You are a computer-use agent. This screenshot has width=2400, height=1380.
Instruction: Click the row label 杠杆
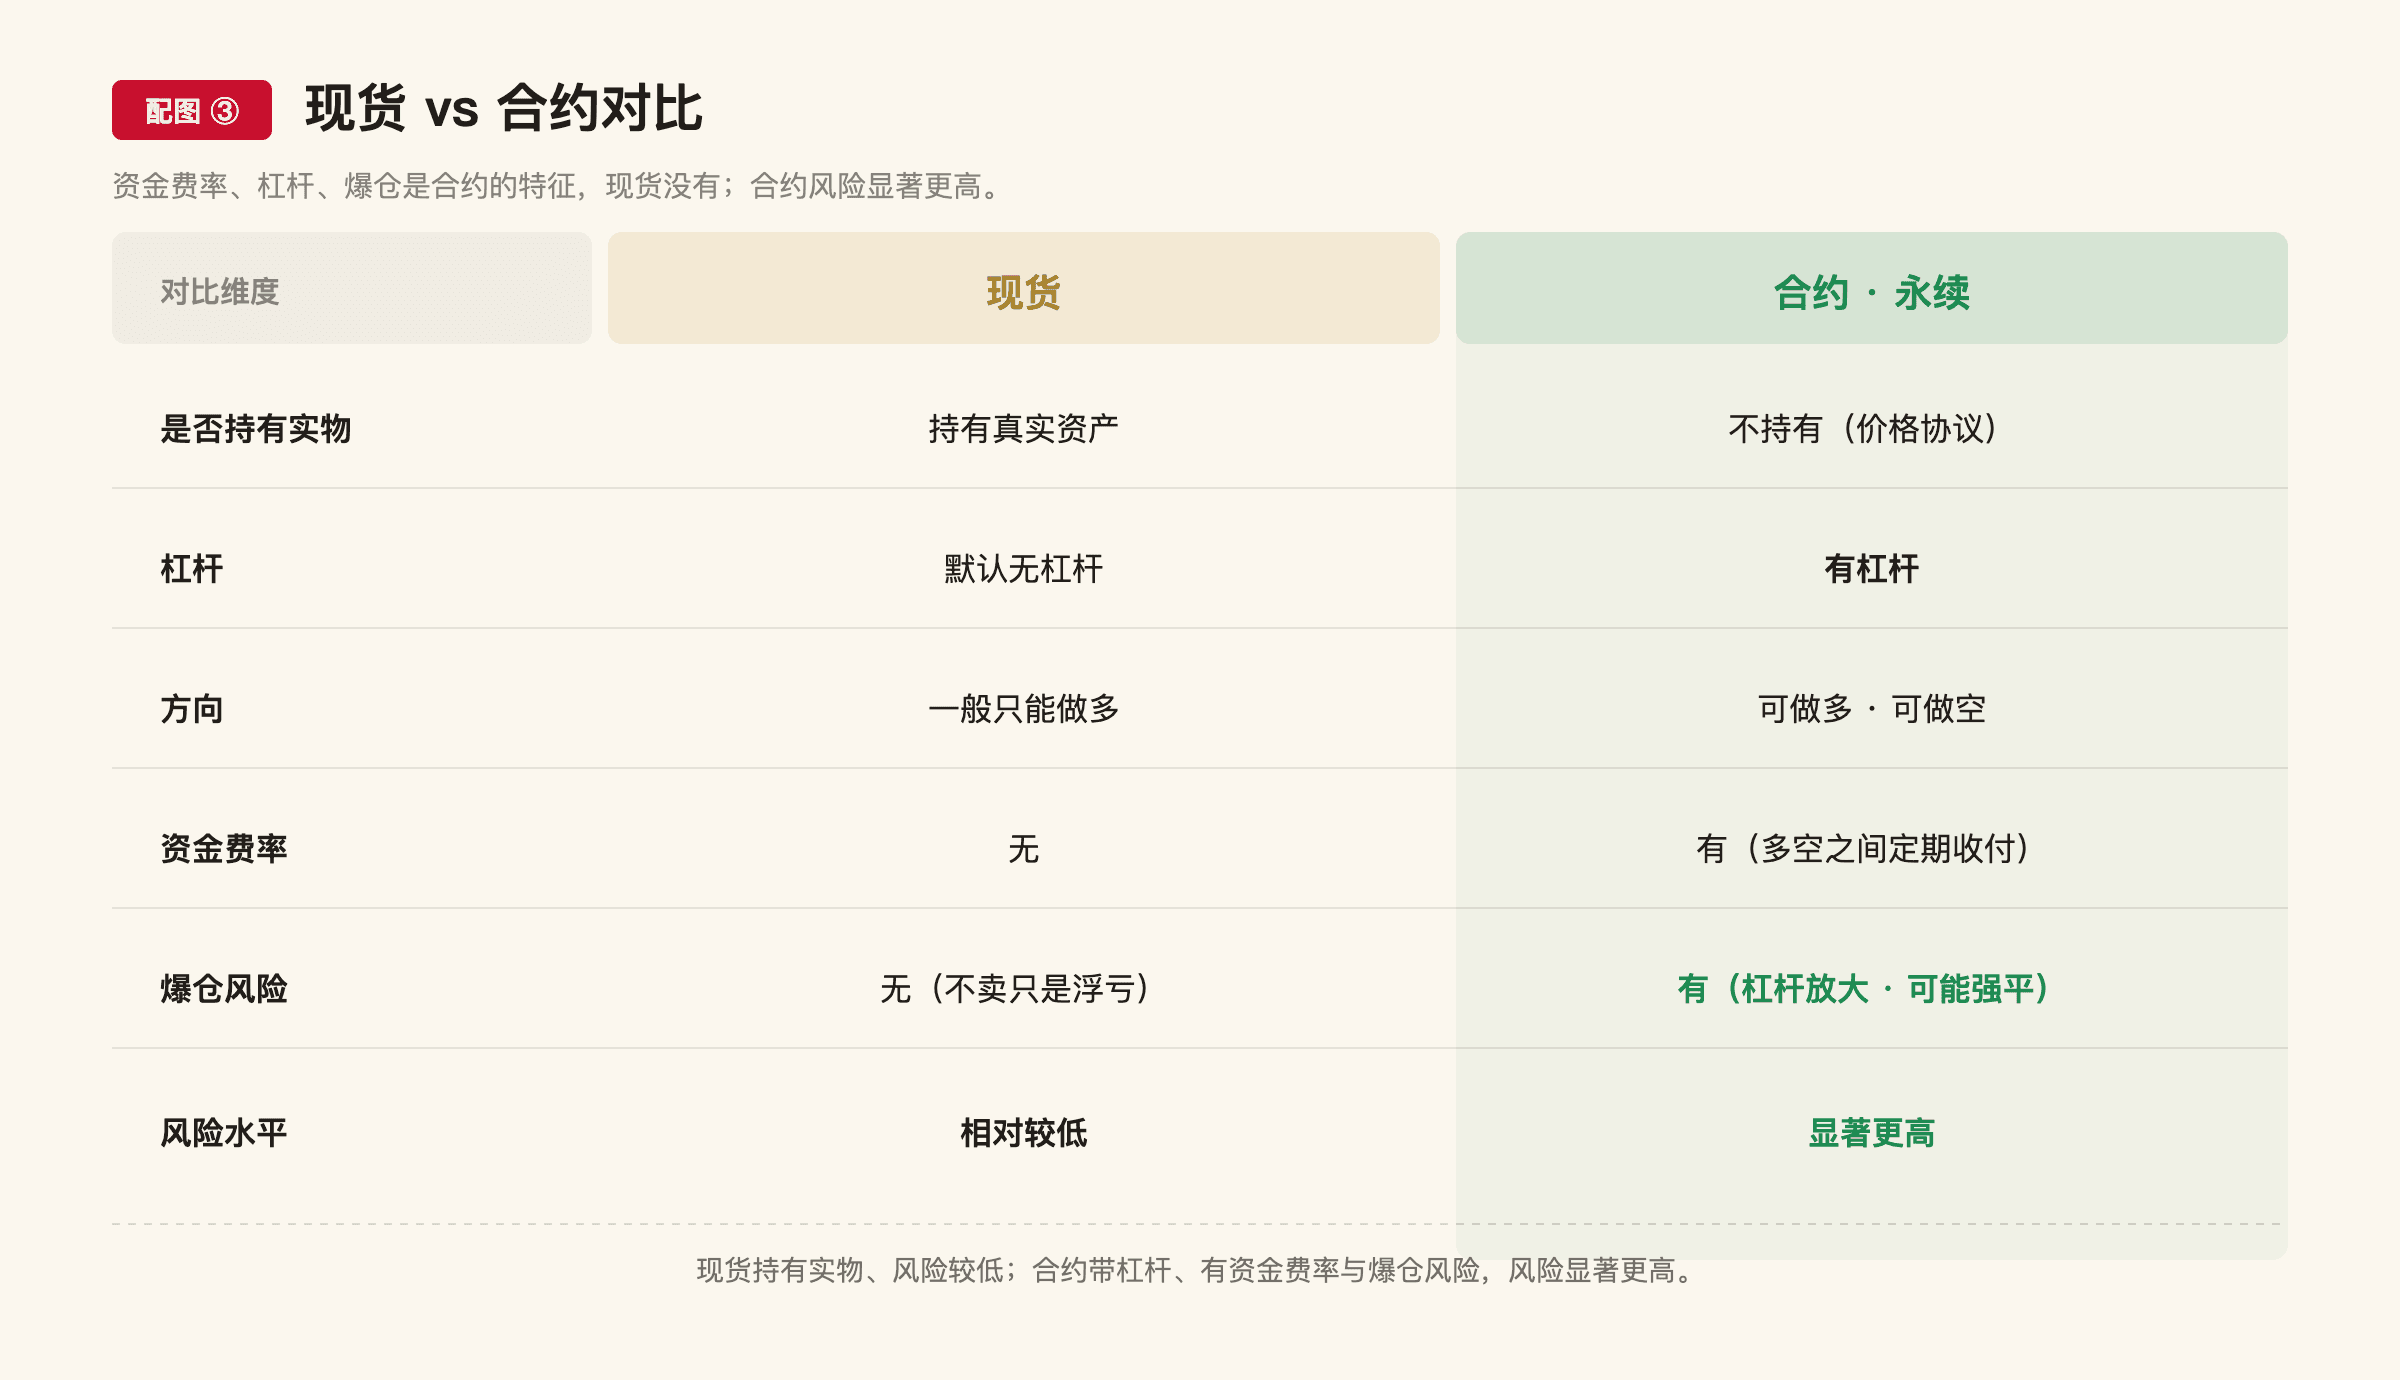(x=192, y=569)
